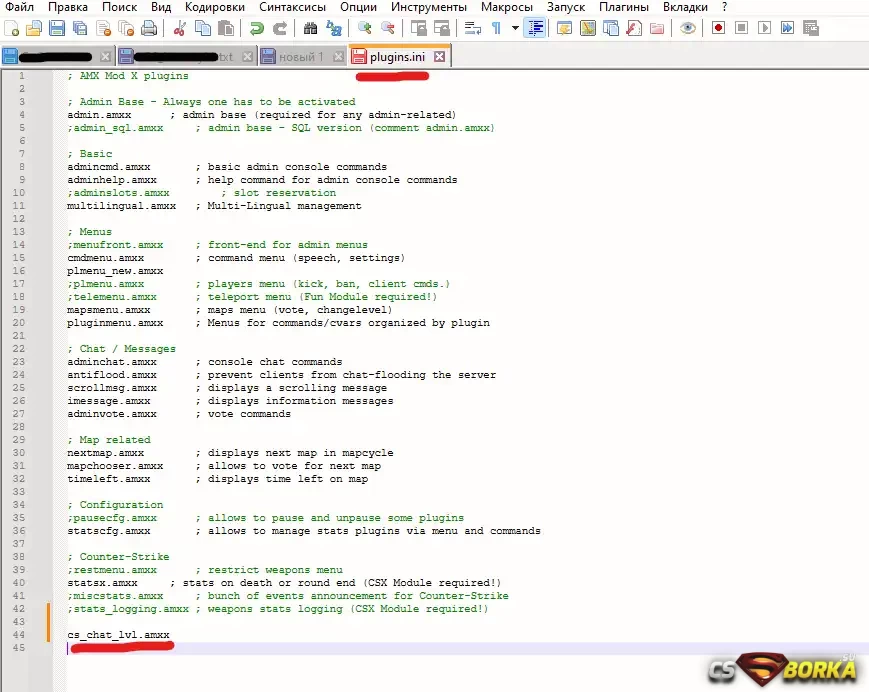Close the plugins.ini tab
Viewport: 869px width, 692px height.
[439, 57]
